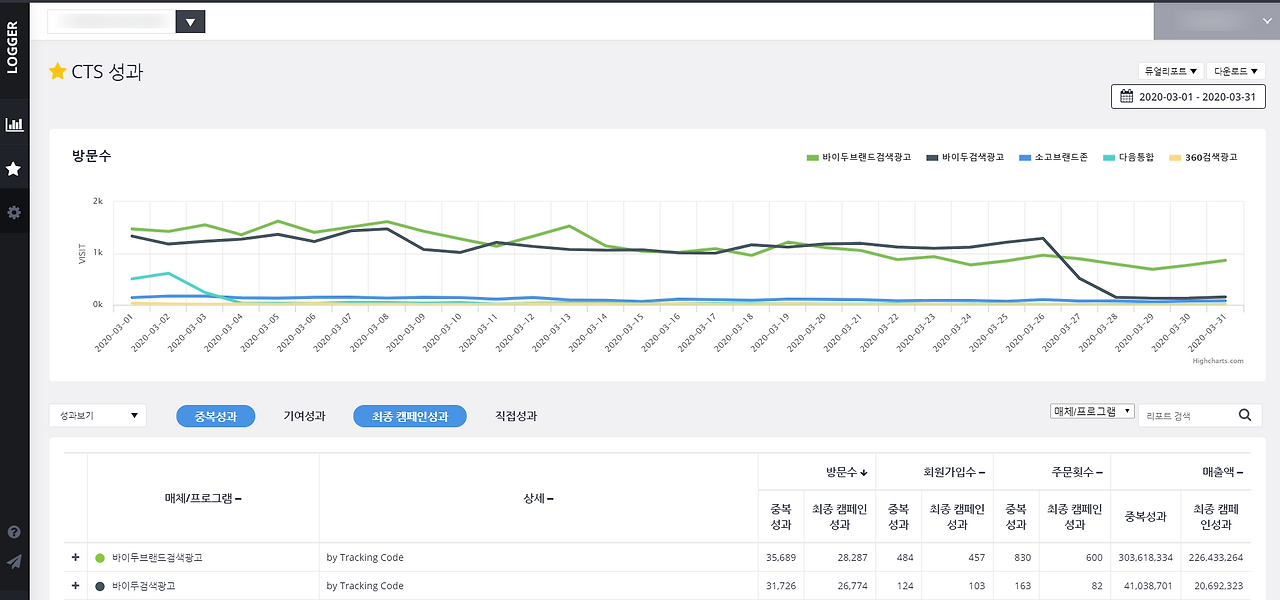
Task: Open the 매체/프로그램 select dropdown
Action: (x=1092, y=411)
